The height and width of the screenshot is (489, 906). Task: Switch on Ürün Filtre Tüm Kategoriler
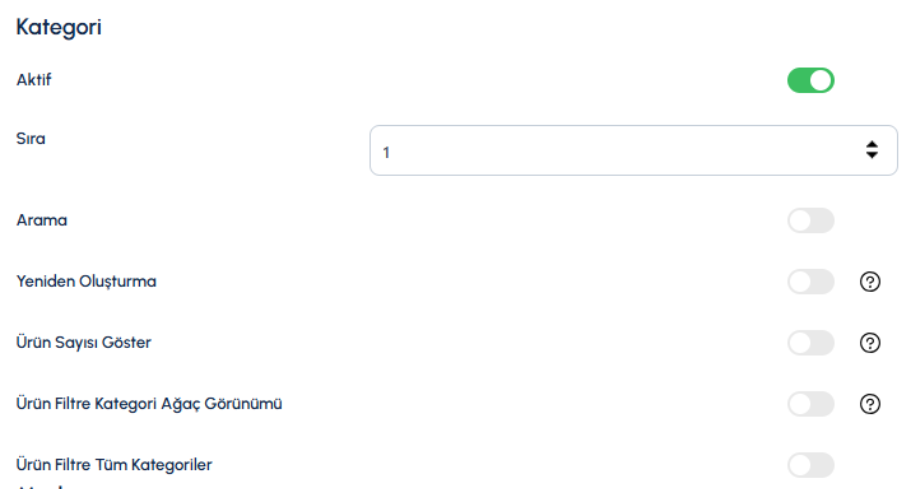[x=811, y=465]
